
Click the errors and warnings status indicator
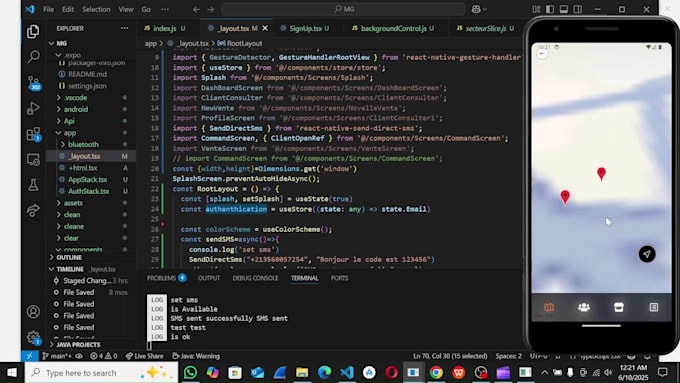(103, 356)
